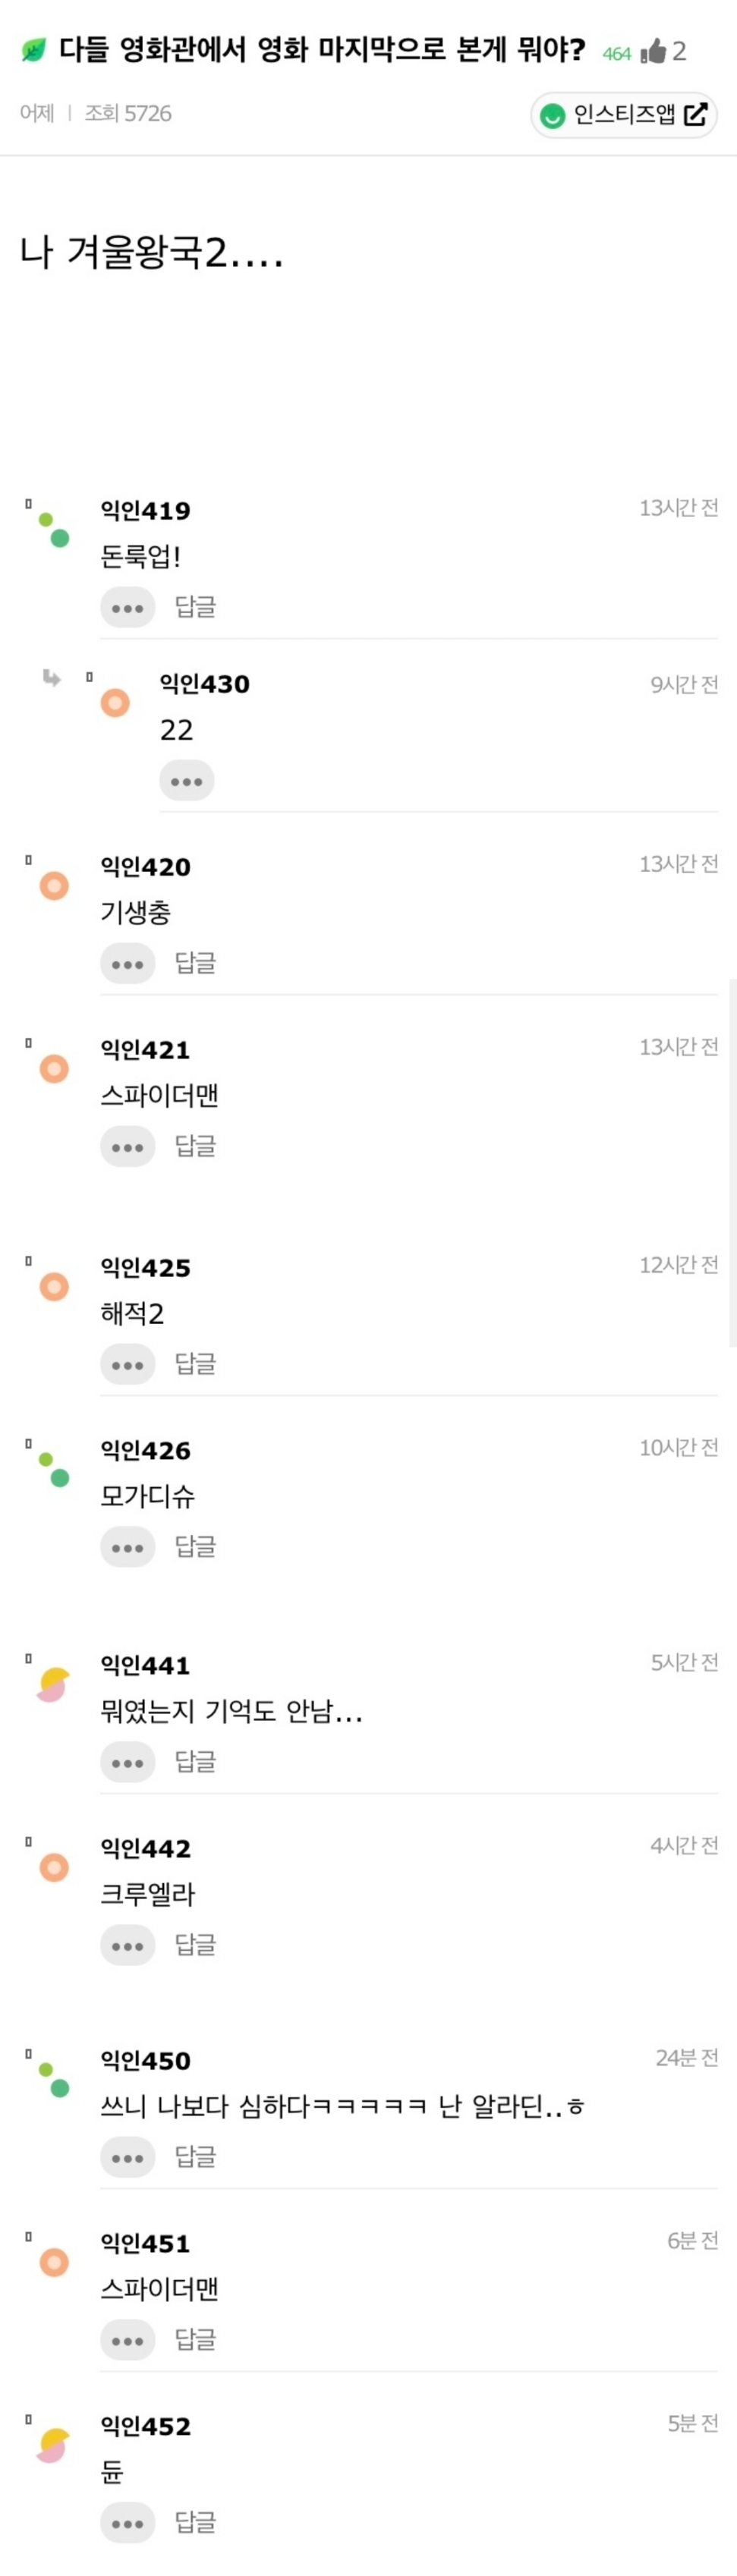Image resolution: width=737 pixels, height=2576 pixels.
Task: Click the green leaf icon beside title
Action: pyautogui.click(x=33, y=50)
